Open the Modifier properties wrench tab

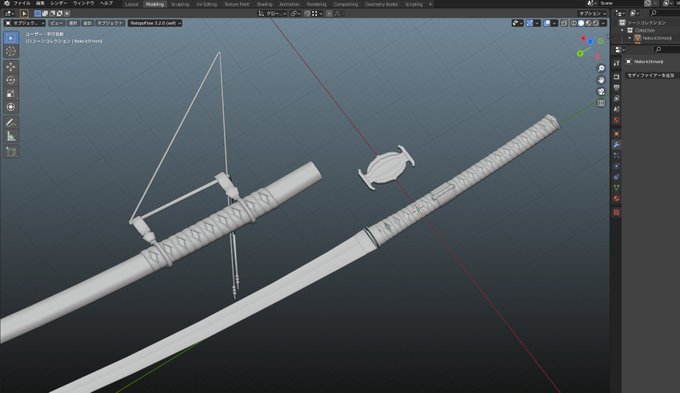pos(616,145)
